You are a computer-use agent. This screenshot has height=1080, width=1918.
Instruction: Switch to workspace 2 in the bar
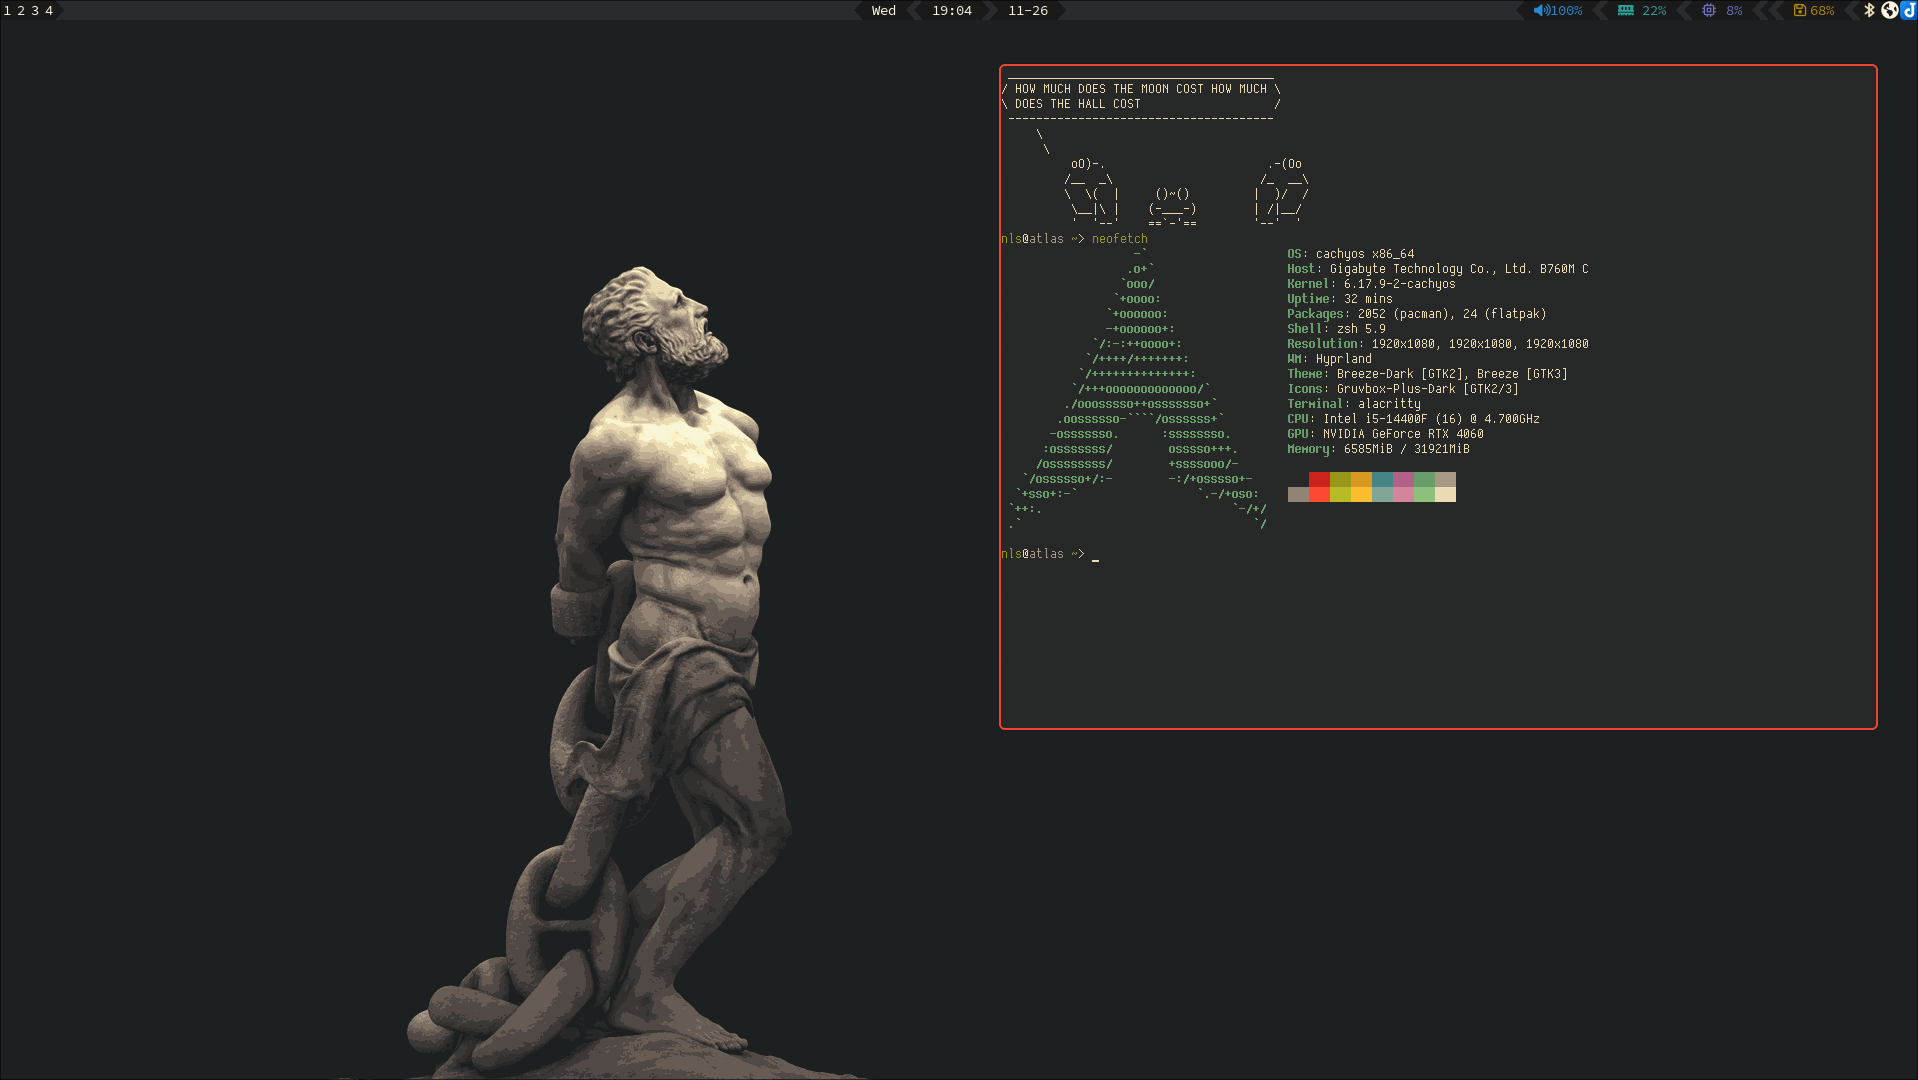tap(21, 11)
